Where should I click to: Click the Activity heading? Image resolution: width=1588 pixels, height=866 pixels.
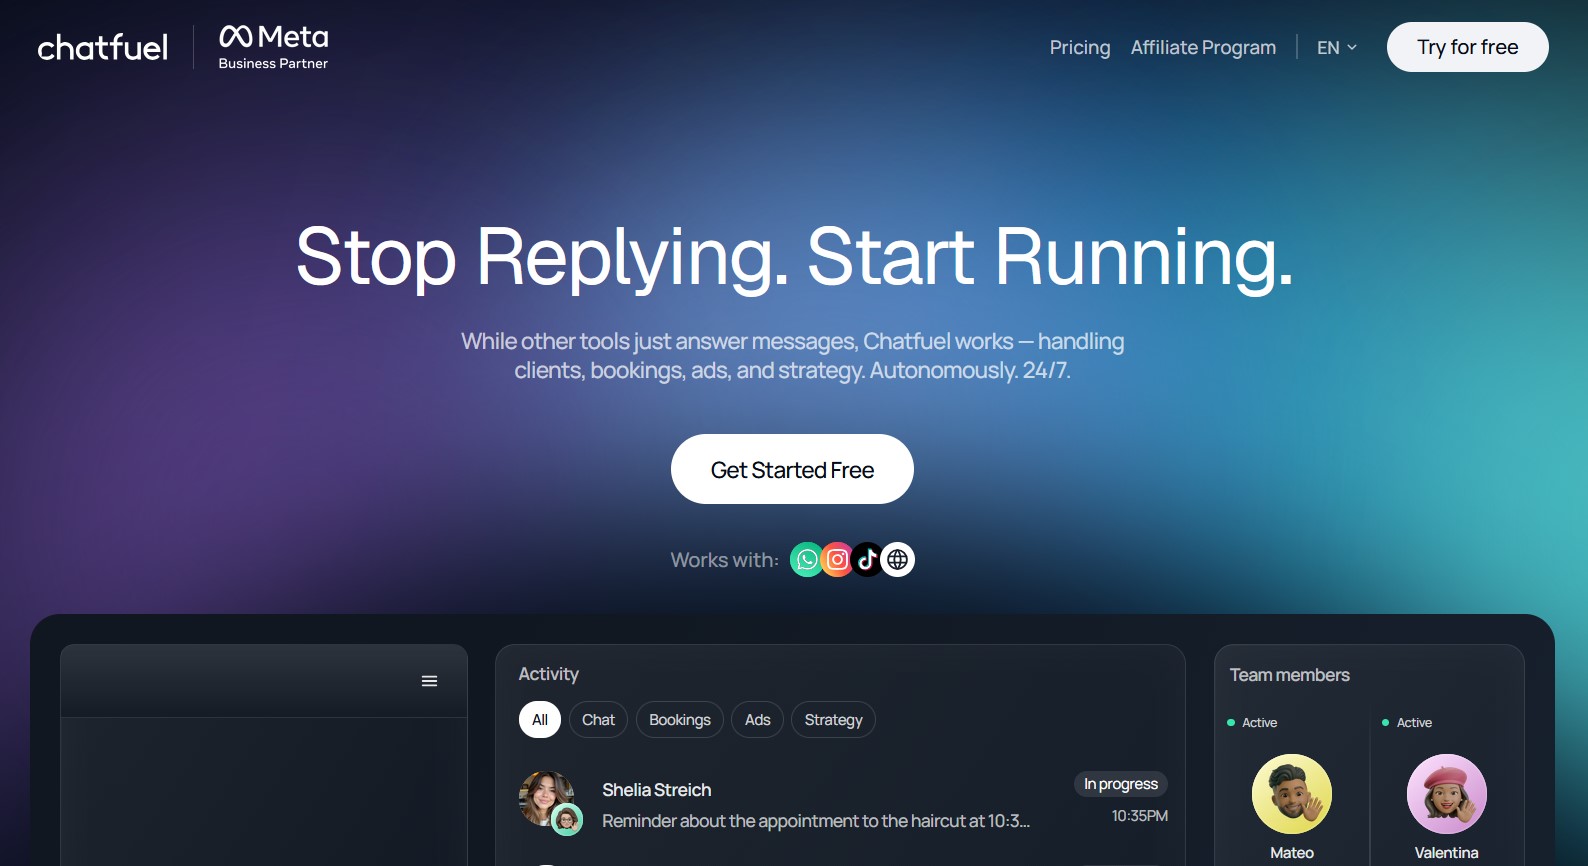point(548,674)
